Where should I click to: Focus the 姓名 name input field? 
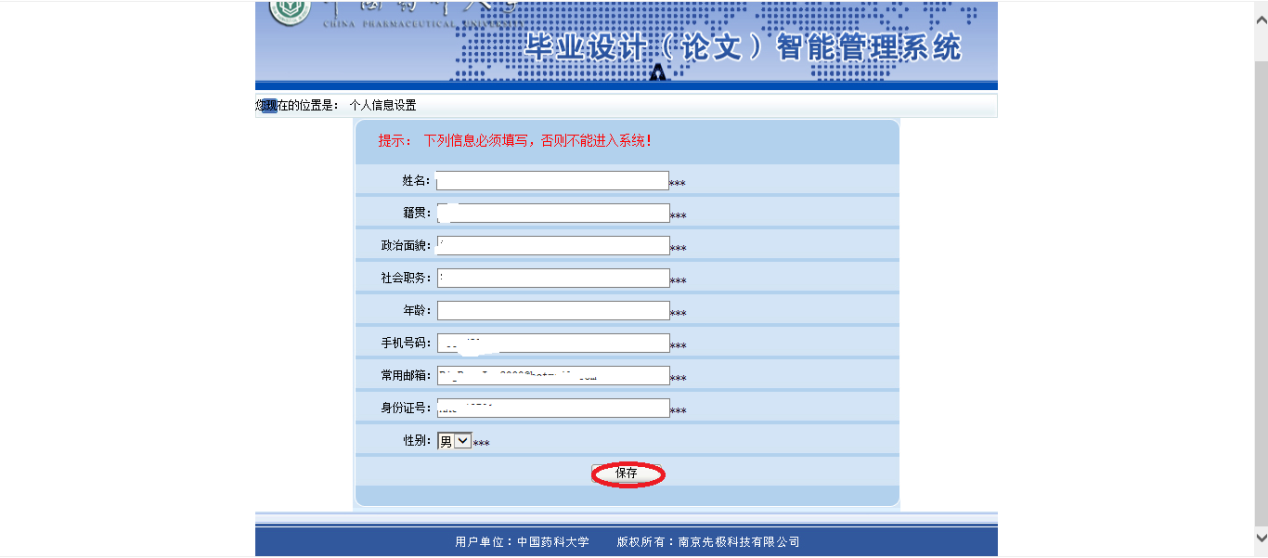552,181
